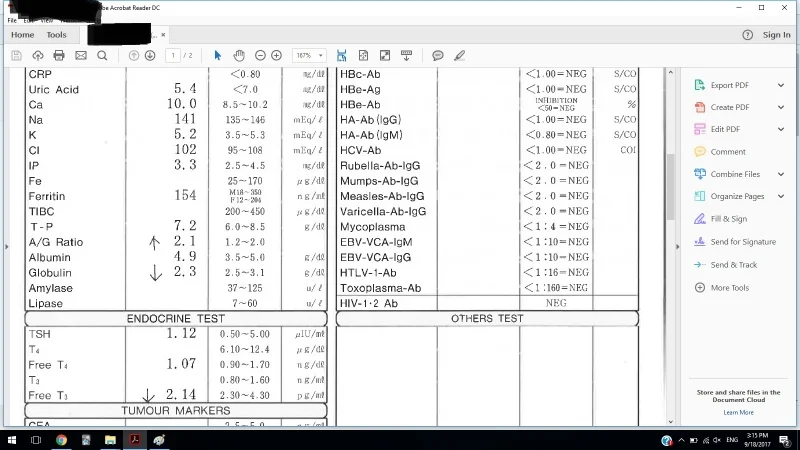Image resolution: width=800 pixels, height=450 pixels.
Task: Go to previous page arrow icon
Action: pyautogui.click(x=134, y=56)
